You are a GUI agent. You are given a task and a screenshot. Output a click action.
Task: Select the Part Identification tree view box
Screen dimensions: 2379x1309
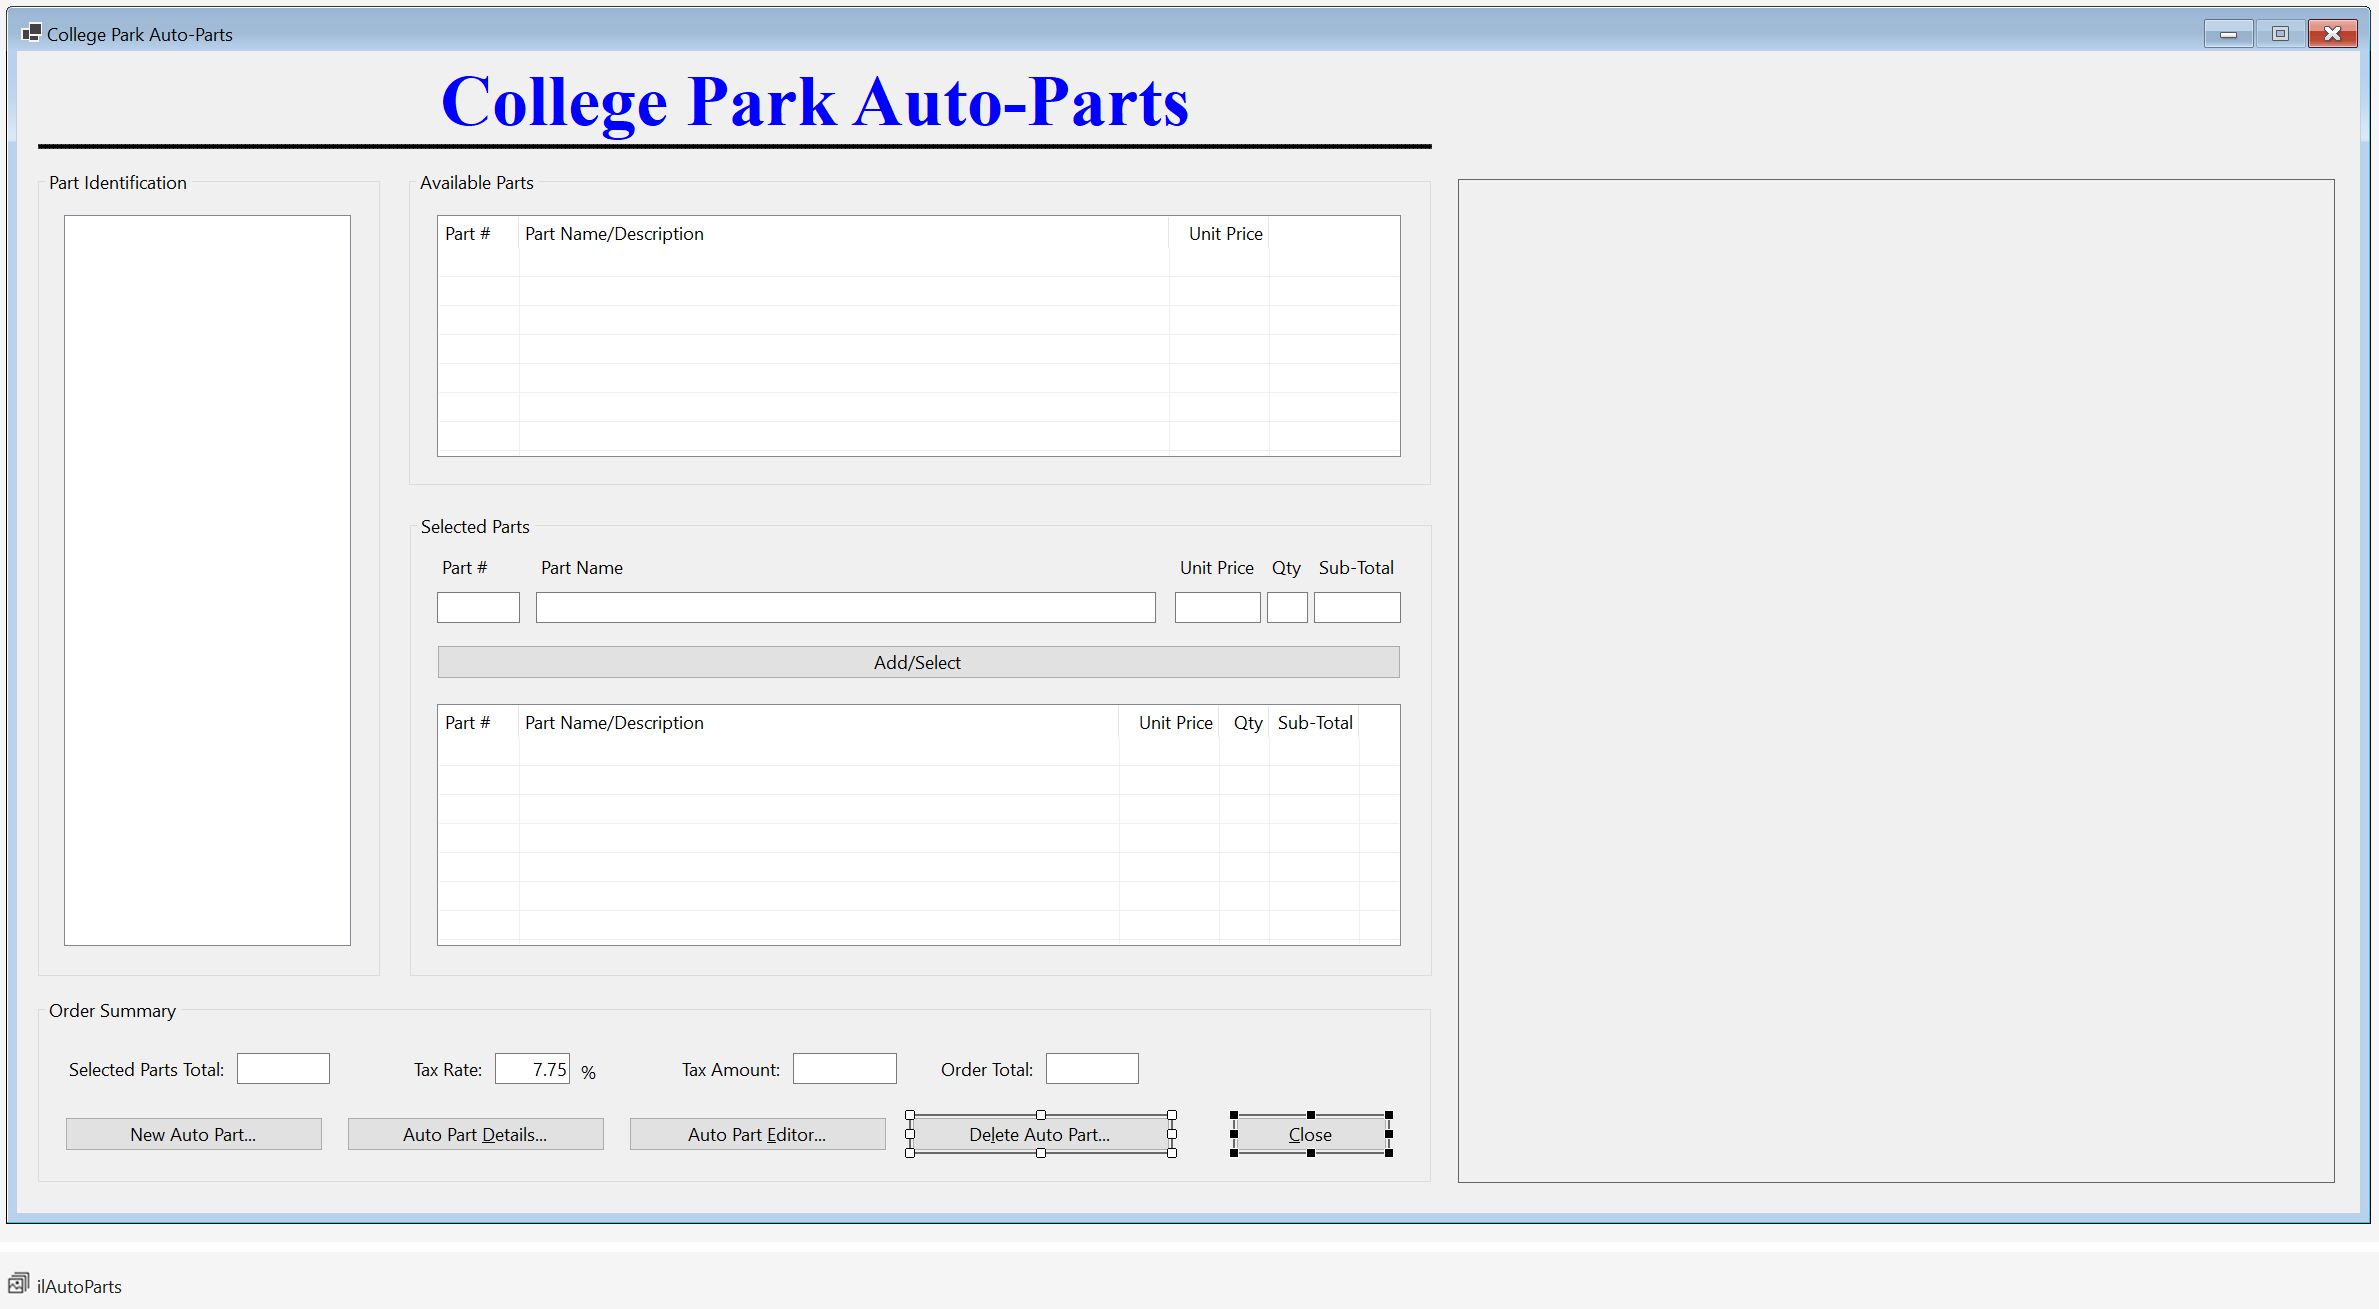click(207, 580)
